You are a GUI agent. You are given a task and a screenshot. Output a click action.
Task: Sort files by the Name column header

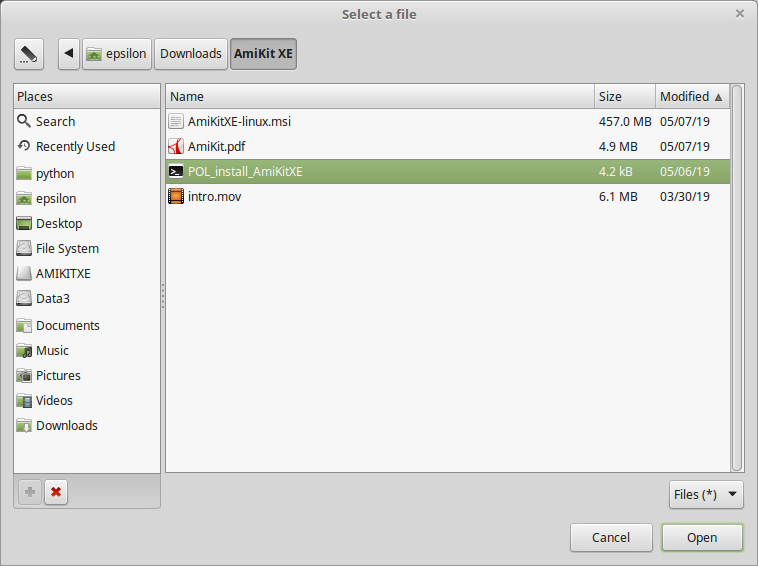click(380, 96)
